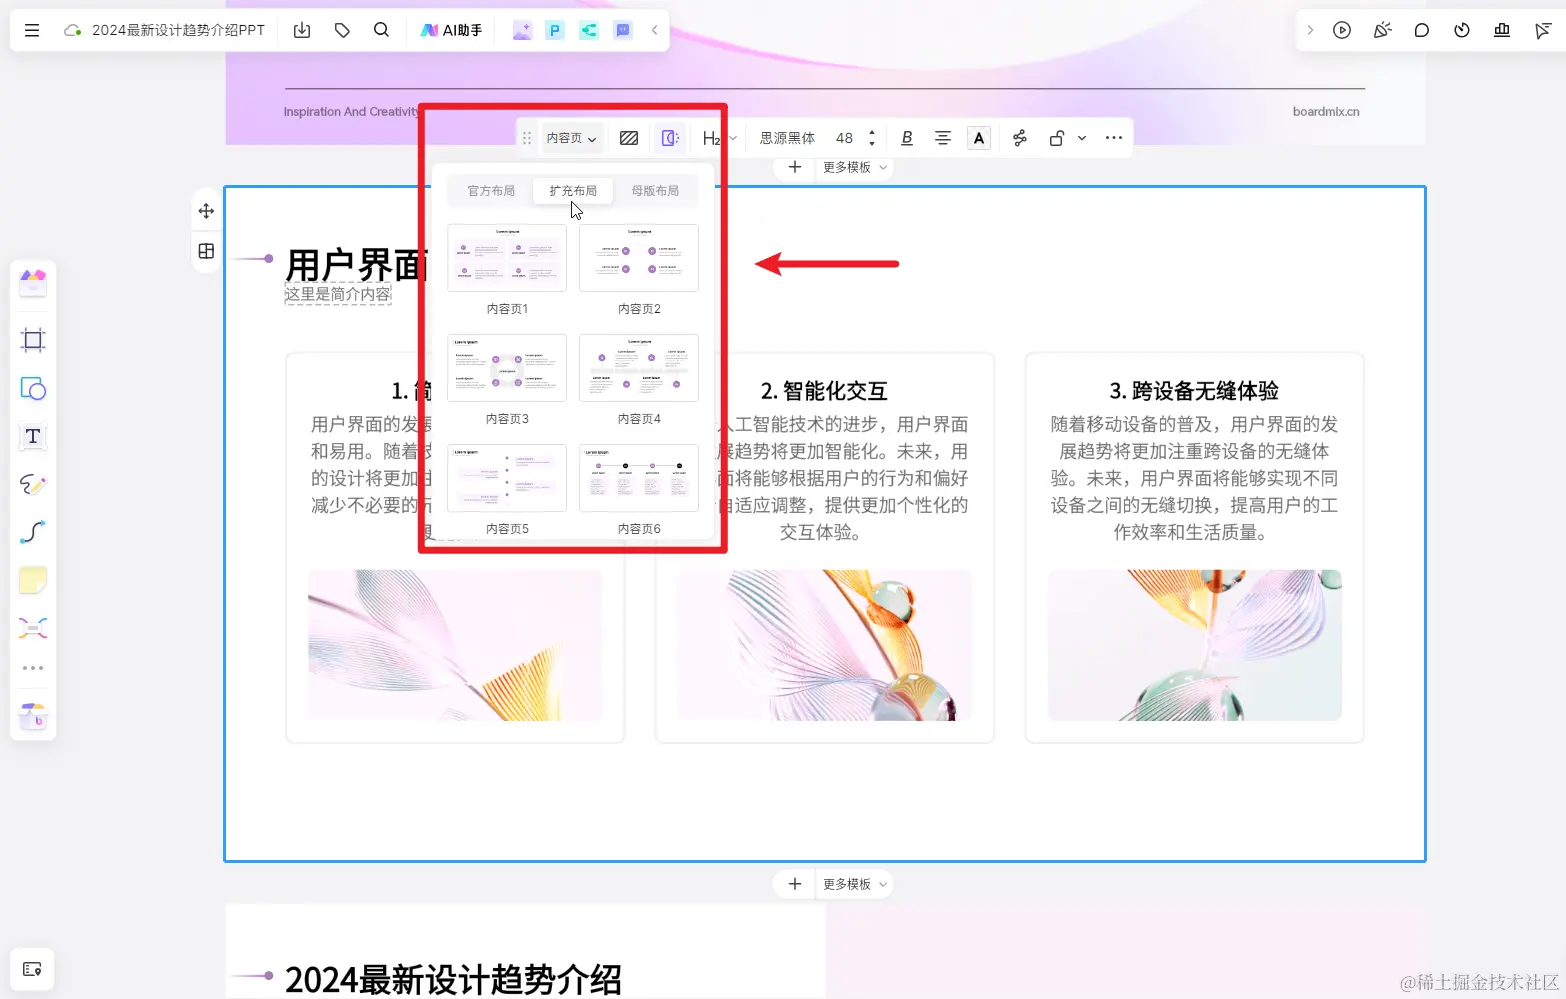
Task: Click the link connection icon in toolbar
Action: [1019, 138]
